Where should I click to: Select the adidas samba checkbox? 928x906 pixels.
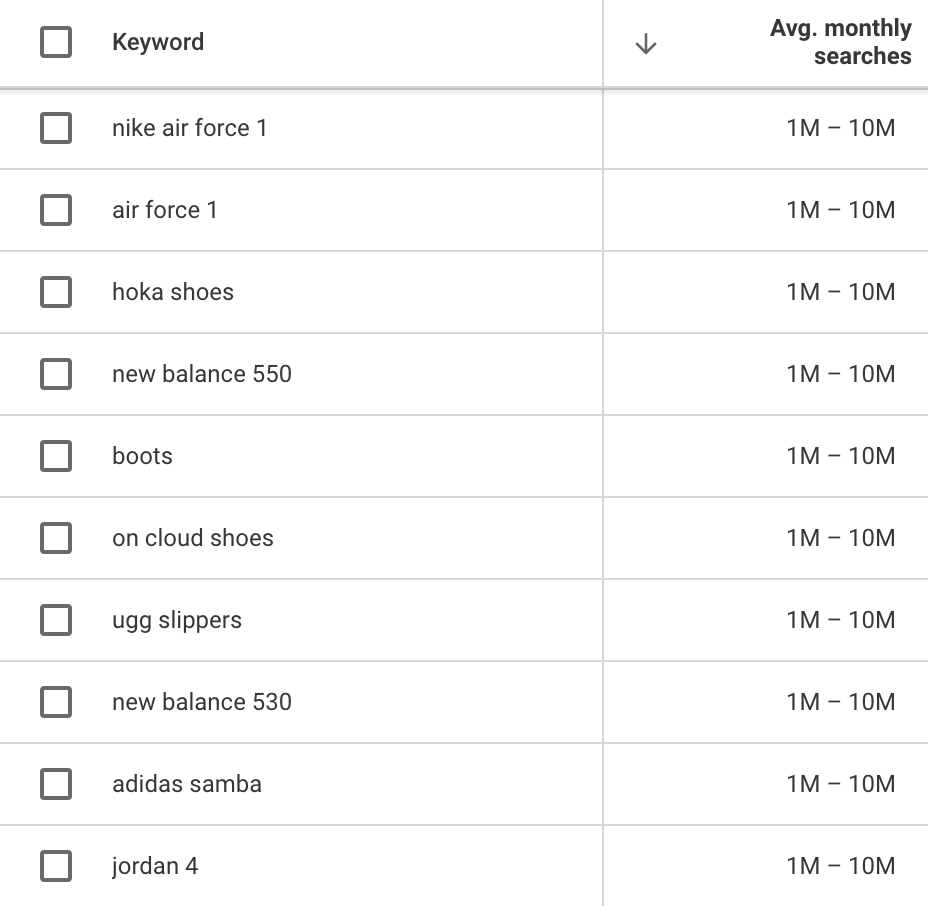pyautogui.click(x=56, y=784)
